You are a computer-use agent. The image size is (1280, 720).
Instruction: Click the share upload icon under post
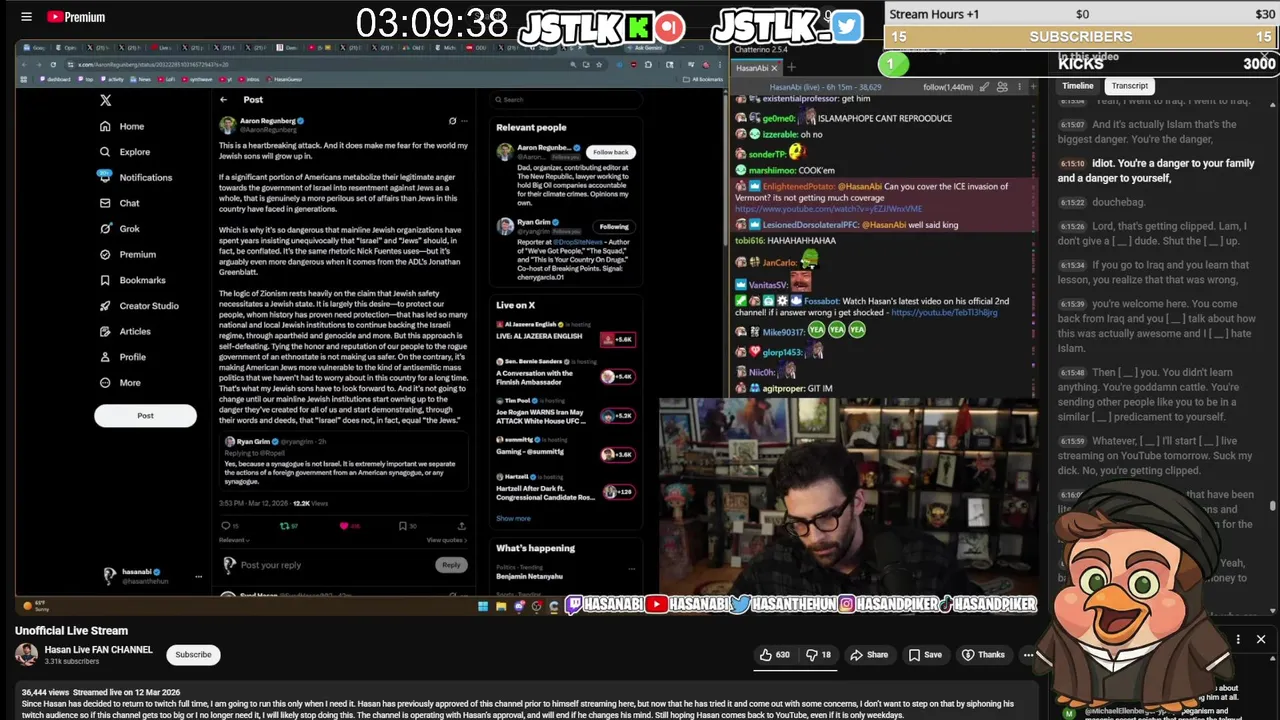pyautogui.click(x=461, y=525)
